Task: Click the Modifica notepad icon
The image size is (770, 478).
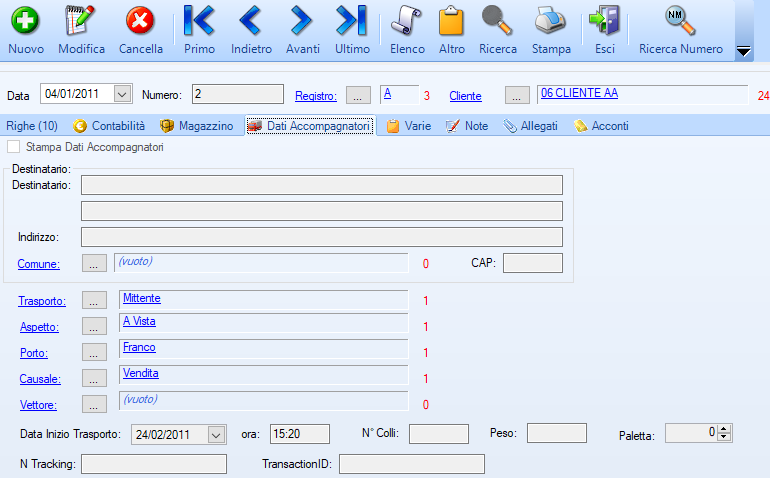Action: [x=81, y=21]
